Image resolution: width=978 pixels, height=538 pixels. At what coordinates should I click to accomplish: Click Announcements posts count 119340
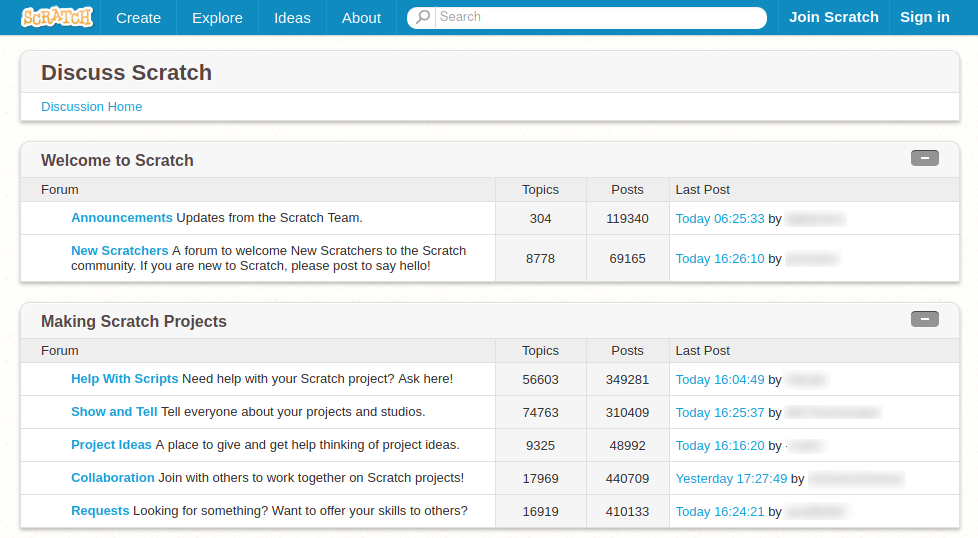click(627, 219)
